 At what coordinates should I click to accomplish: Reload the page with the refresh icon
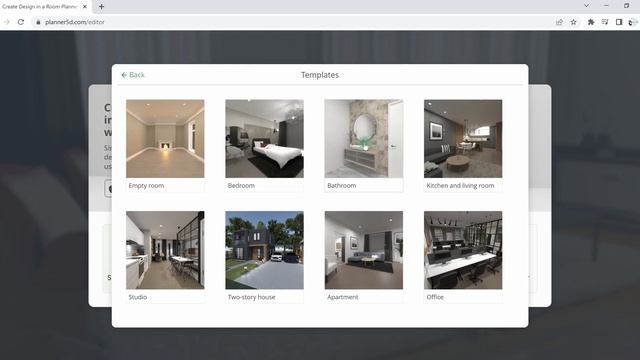[x=21, y=22]
